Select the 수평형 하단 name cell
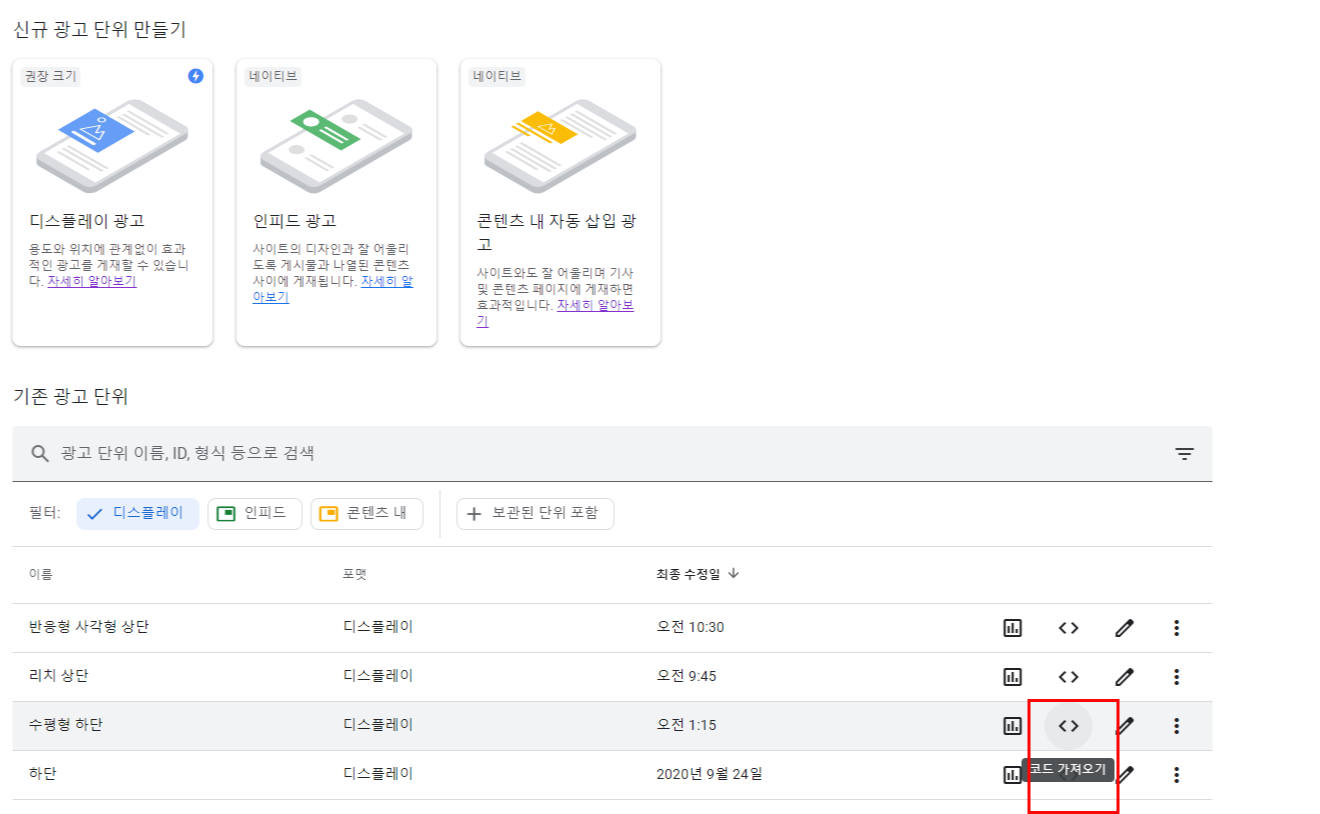The width and height of the screenshot is (1320, 814). 66,725
